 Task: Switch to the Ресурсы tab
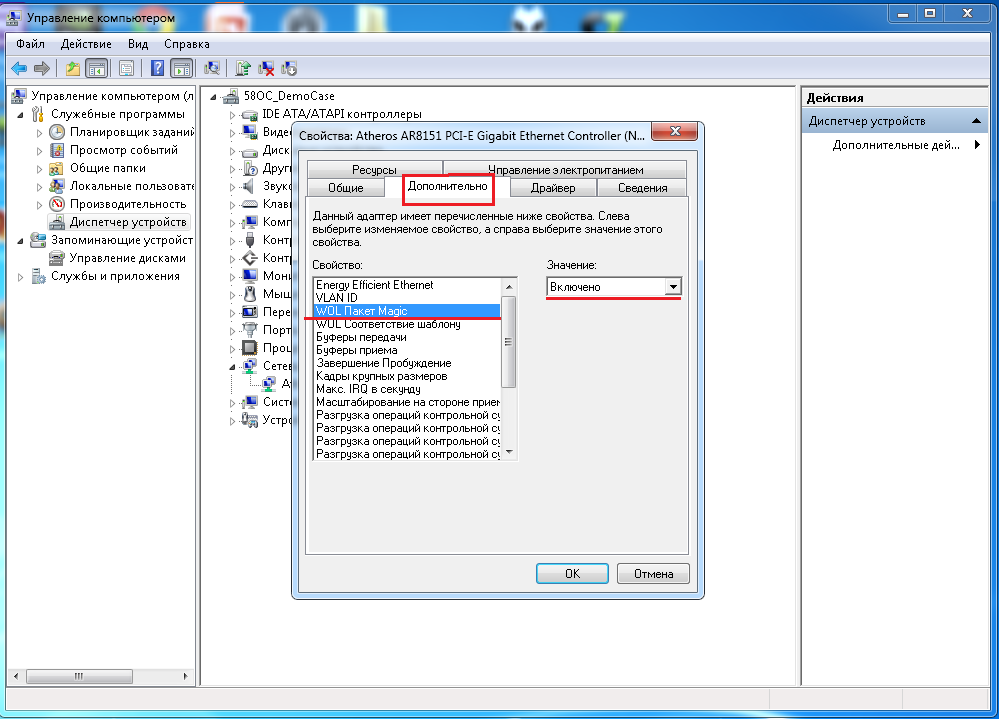(x=375, y=169)
